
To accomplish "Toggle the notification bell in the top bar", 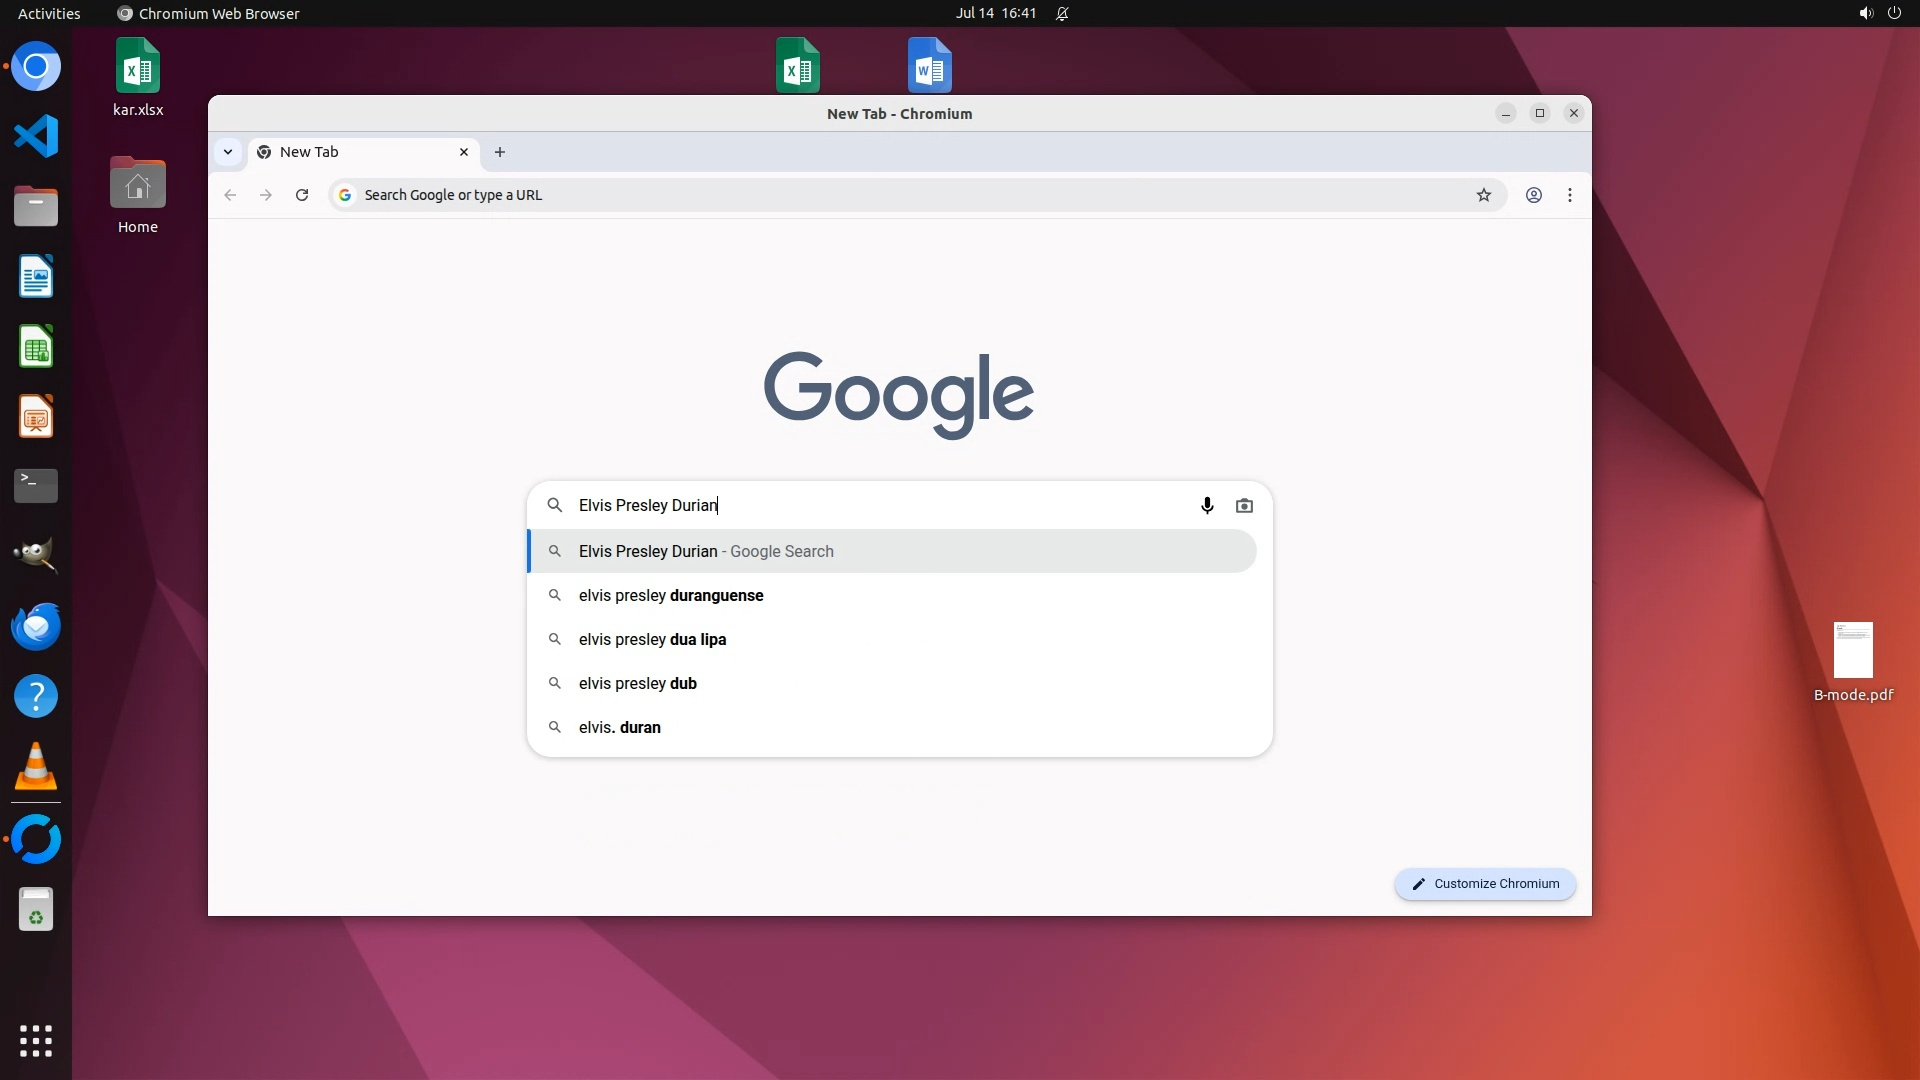I will 1062,14.
